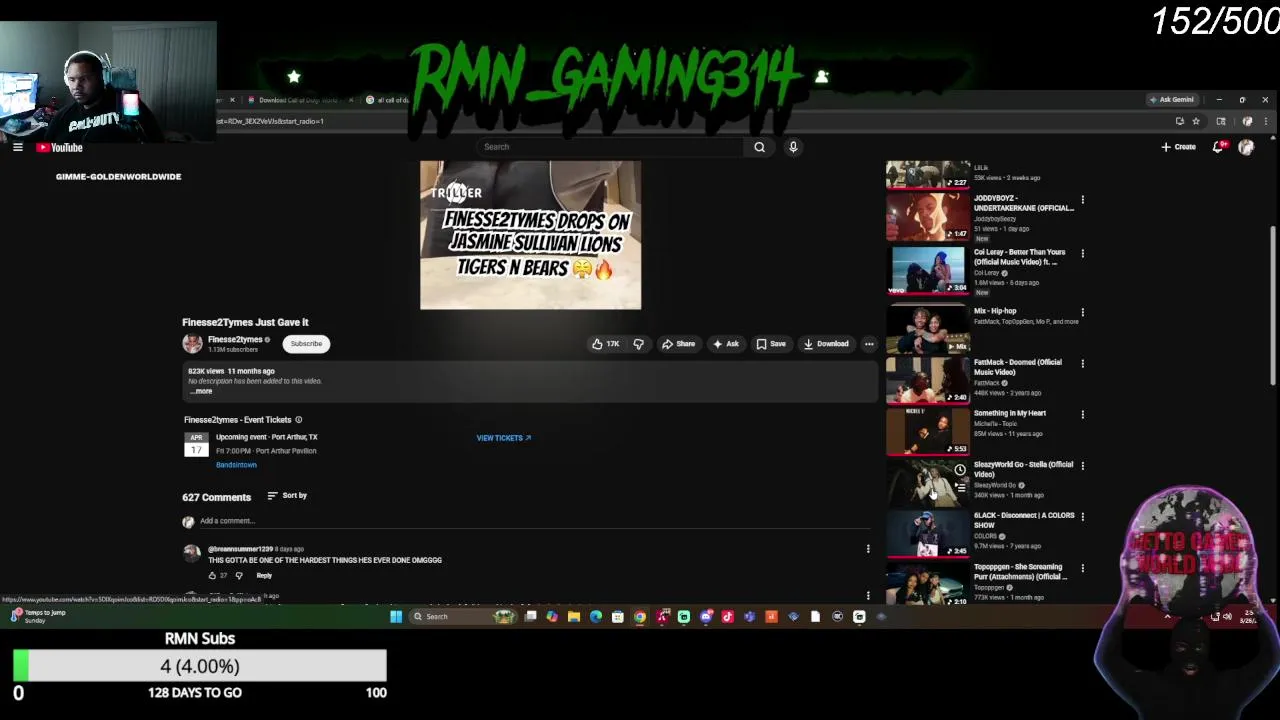Open volume control in system tray
Image resolution: width=1280 pixels, height=720 pixels.
1227,617
